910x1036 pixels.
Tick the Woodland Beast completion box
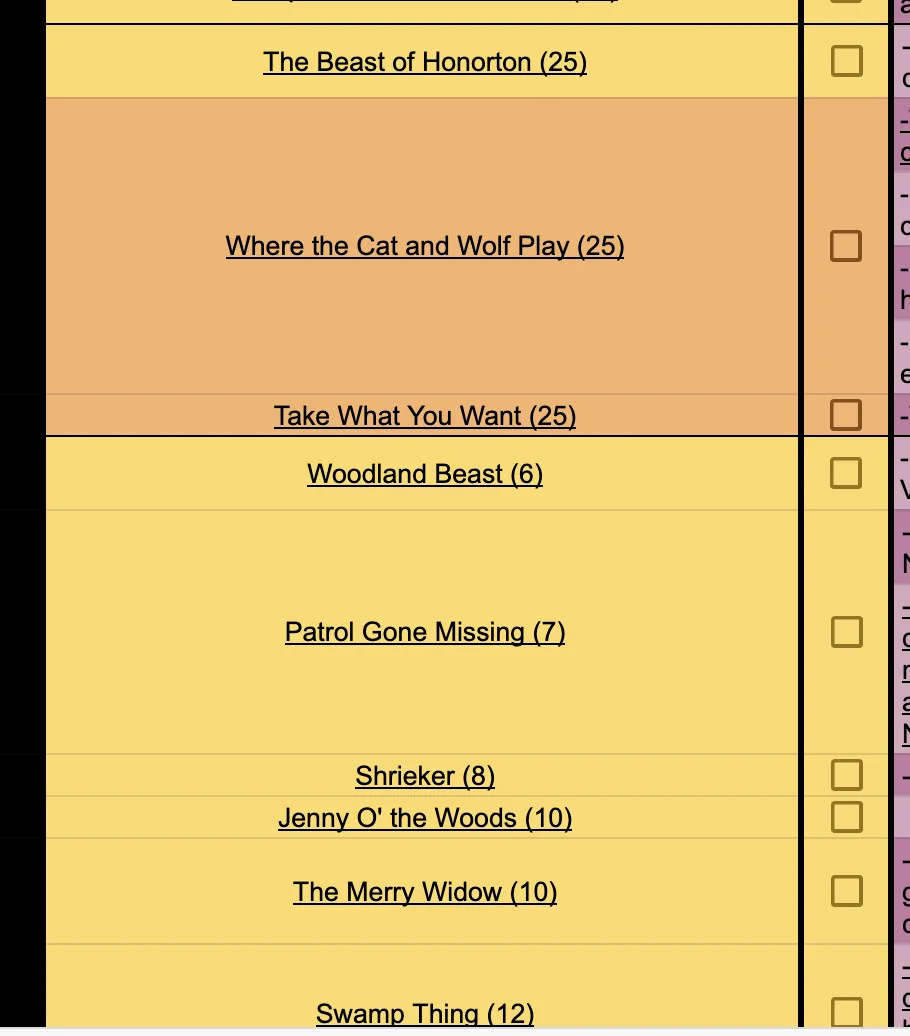(x=846, y=473)
